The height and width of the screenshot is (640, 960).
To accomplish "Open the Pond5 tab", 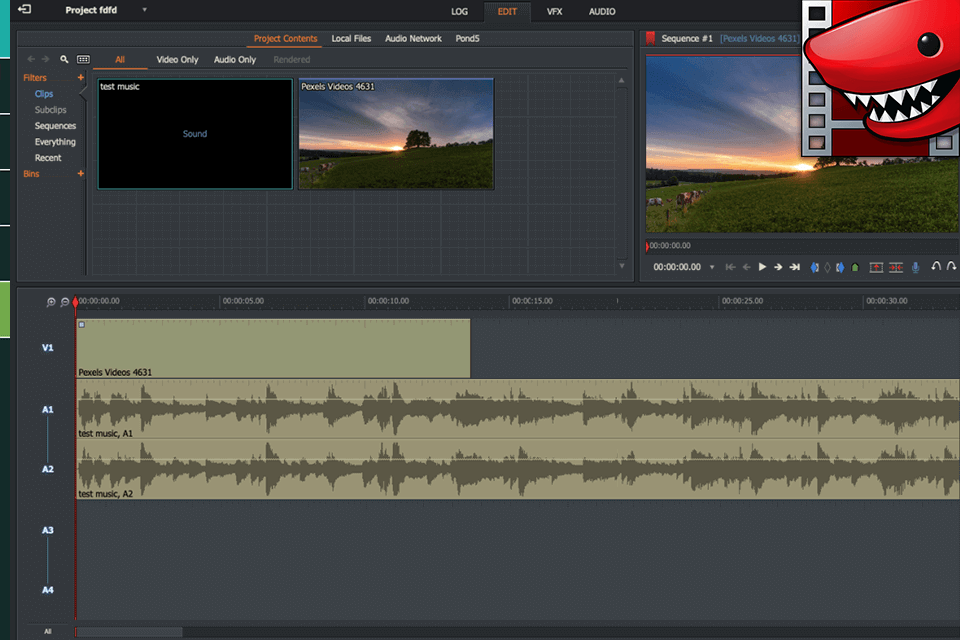I will [467, 39].
